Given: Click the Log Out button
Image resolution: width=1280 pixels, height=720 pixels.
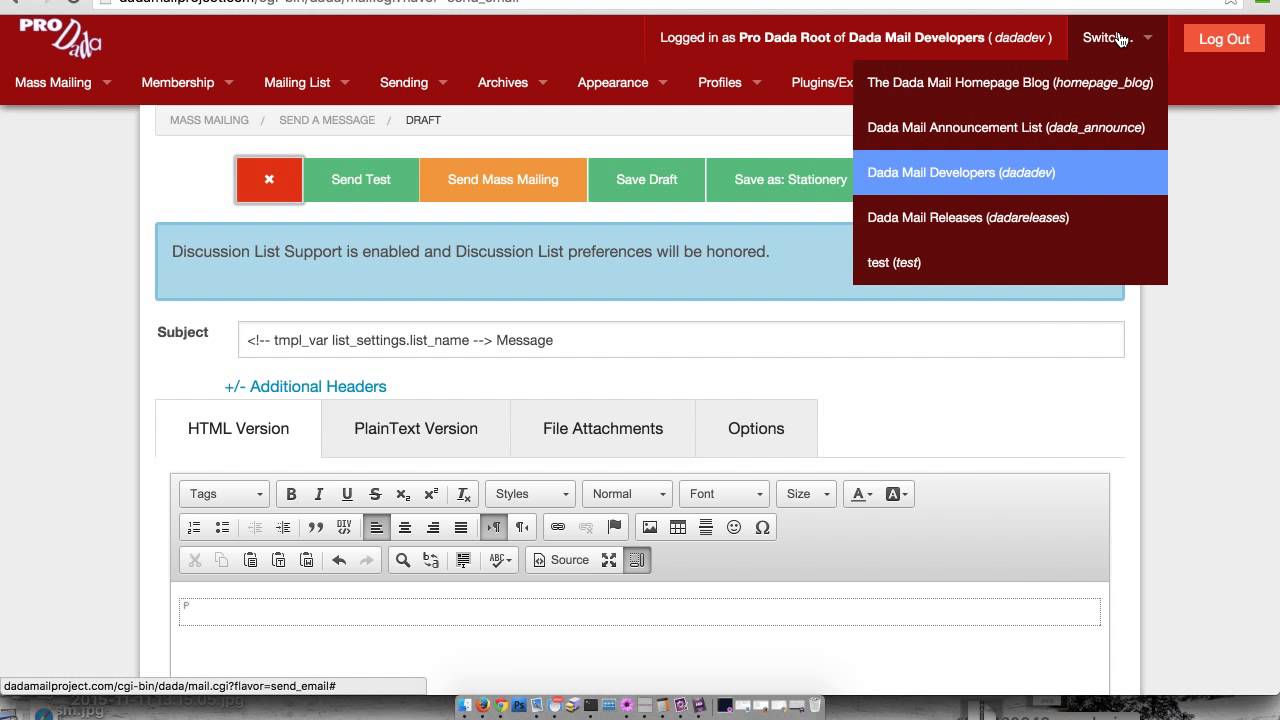Looking at the screenshot, I should [1224, 38].
